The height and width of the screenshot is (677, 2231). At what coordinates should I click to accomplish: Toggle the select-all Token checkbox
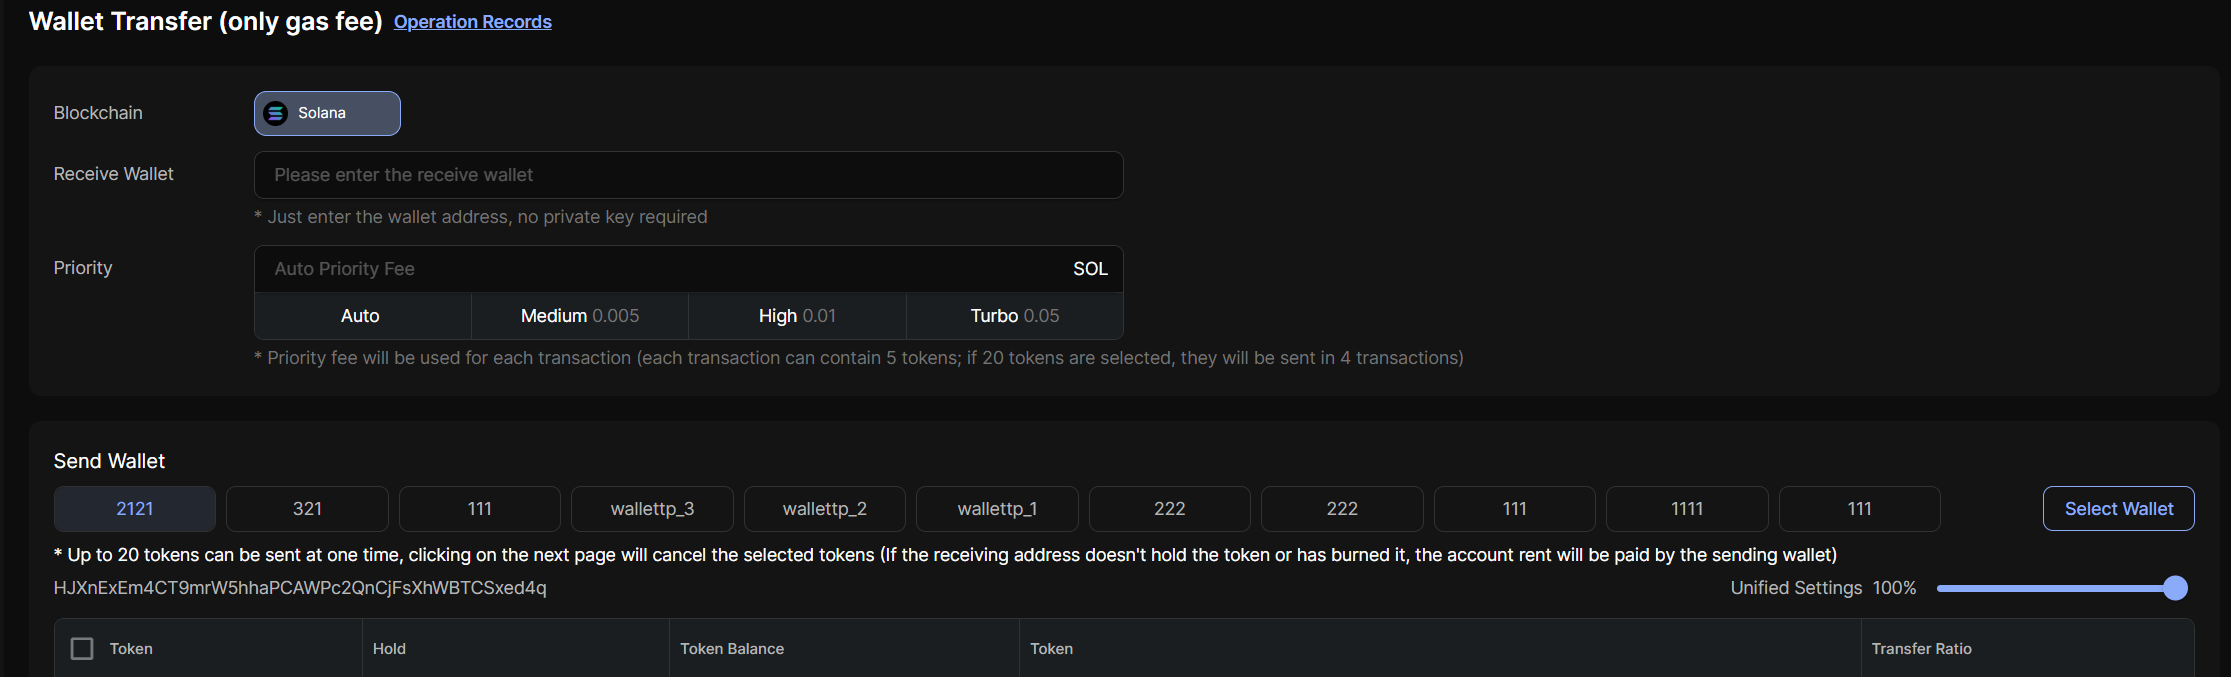tap(82, 649)
